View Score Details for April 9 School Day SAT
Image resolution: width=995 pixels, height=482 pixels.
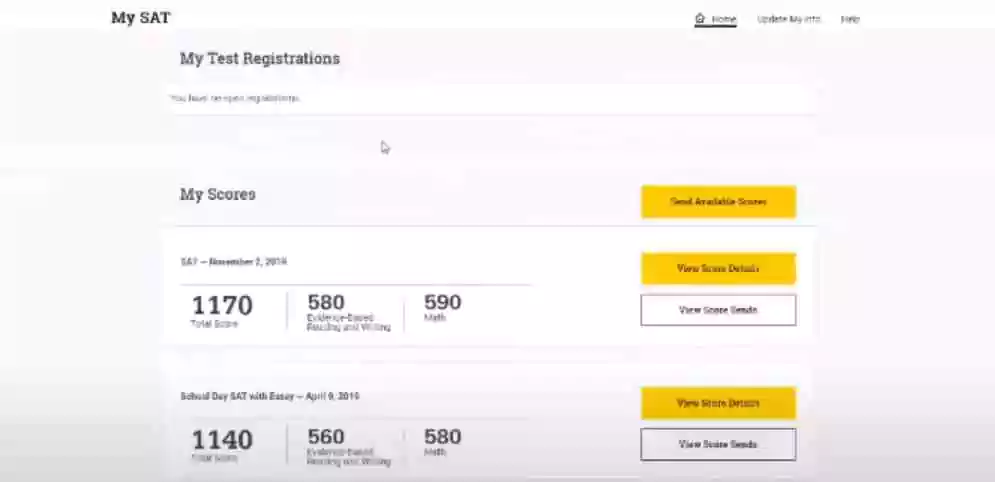tap(718, 403)
